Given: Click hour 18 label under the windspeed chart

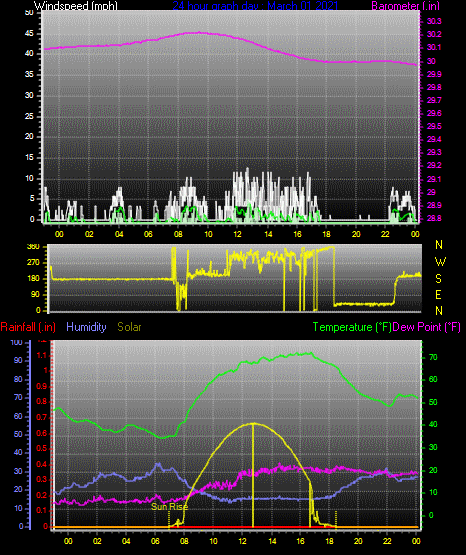Looking at the screenshot, I should 326,234.
